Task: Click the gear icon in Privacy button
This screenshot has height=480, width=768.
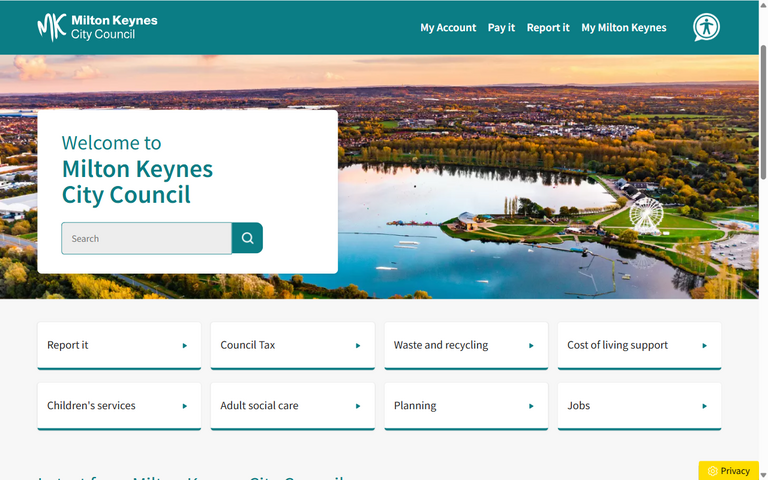Action: click(712, 471)
